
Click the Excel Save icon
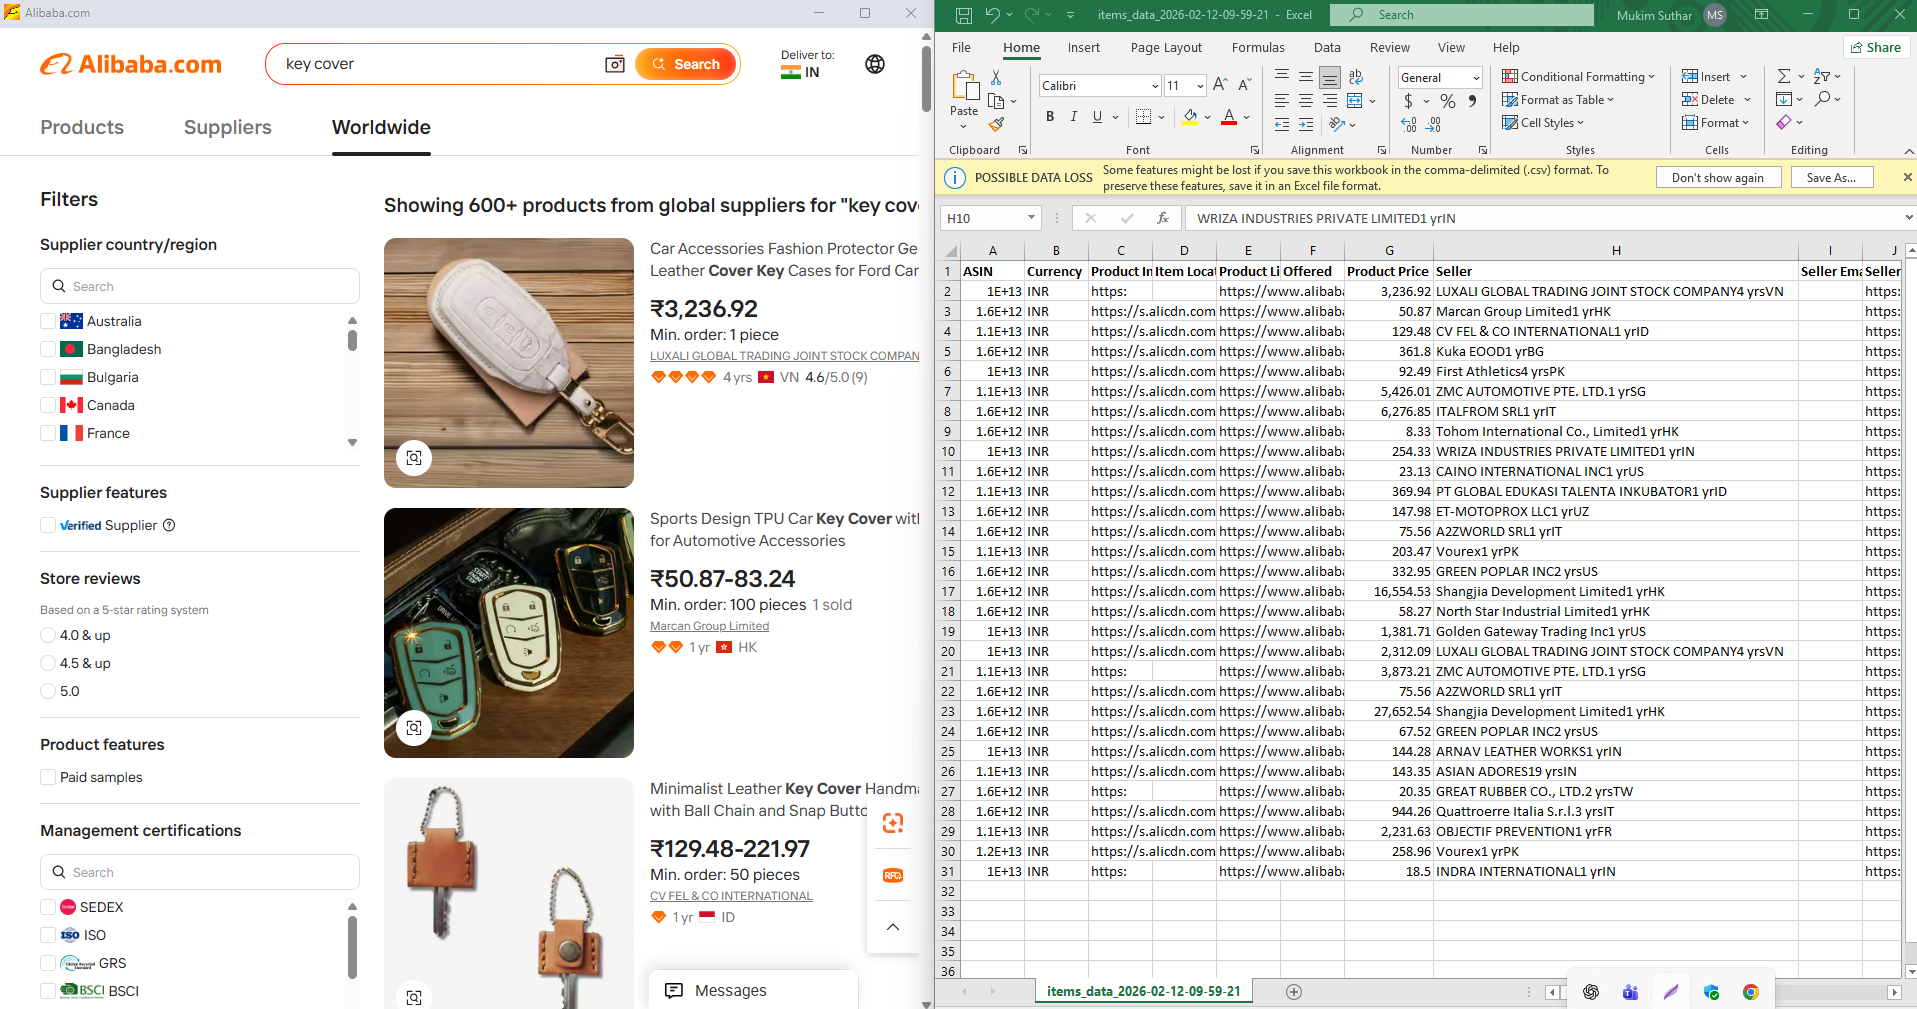[963, 15]
